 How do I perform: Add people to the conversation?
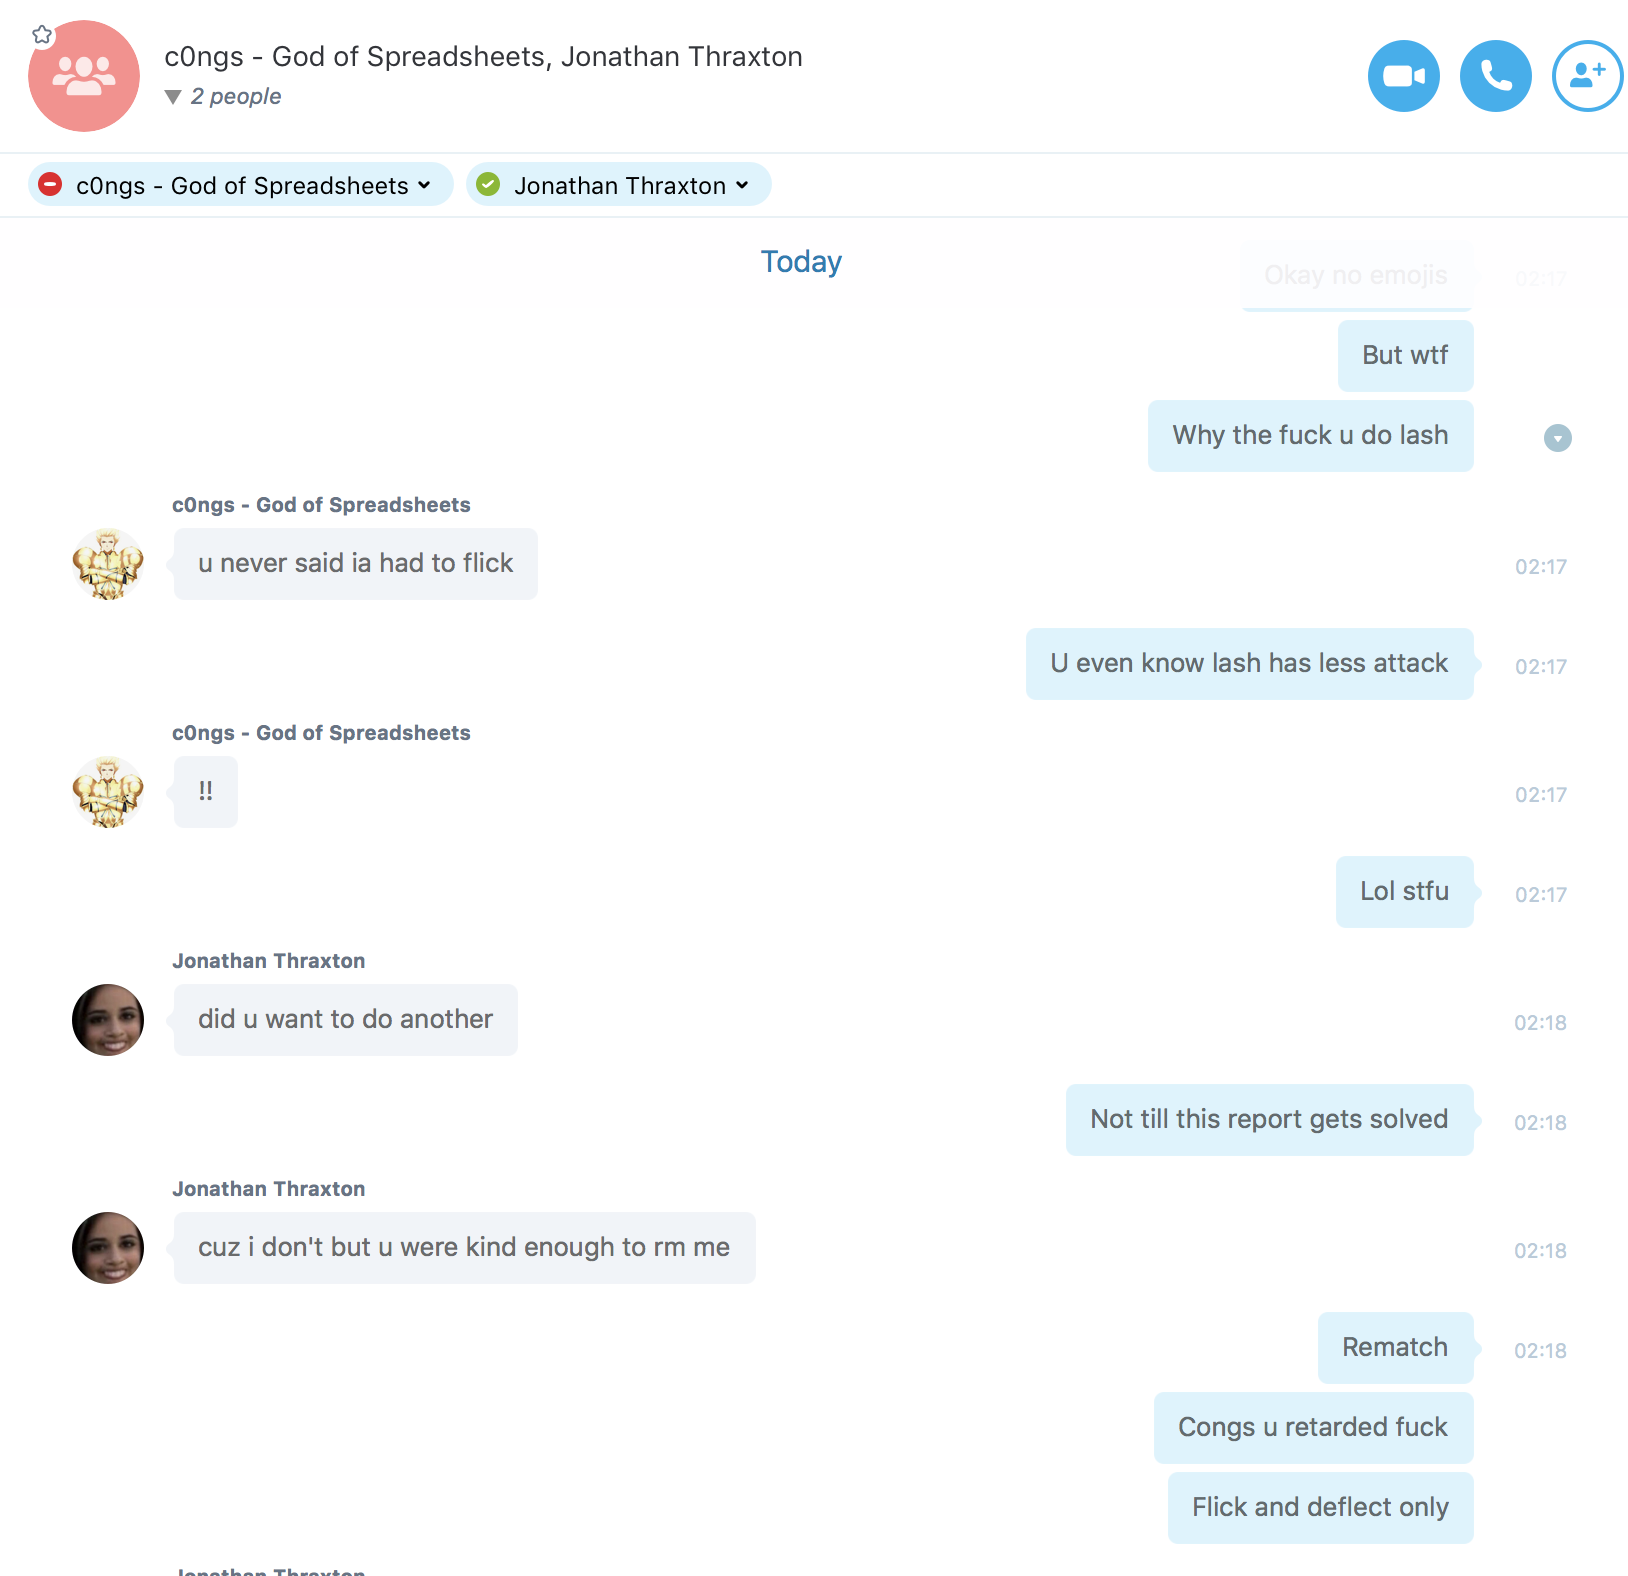pos(1587,76)
